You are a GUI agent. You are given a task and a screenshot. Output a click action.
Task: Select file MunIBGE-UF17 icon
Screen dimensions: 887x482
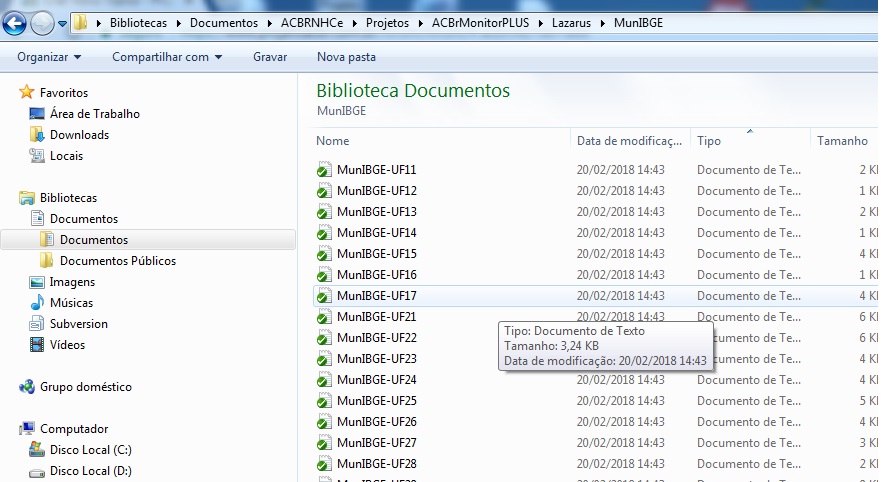pyautogui.click(x=324, y=295)
